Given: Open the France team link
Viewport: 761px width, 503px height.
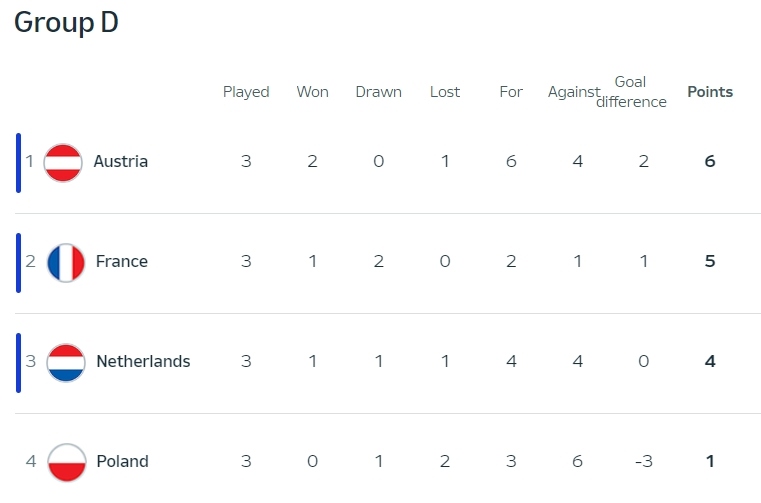Looking at the screenshot, I should click(121, 261).
